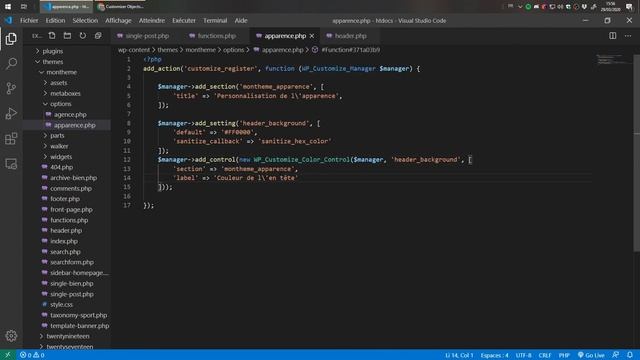Viewport: 640px width, 360px height.
Task: Collapse the options folder
Action: 60,104
